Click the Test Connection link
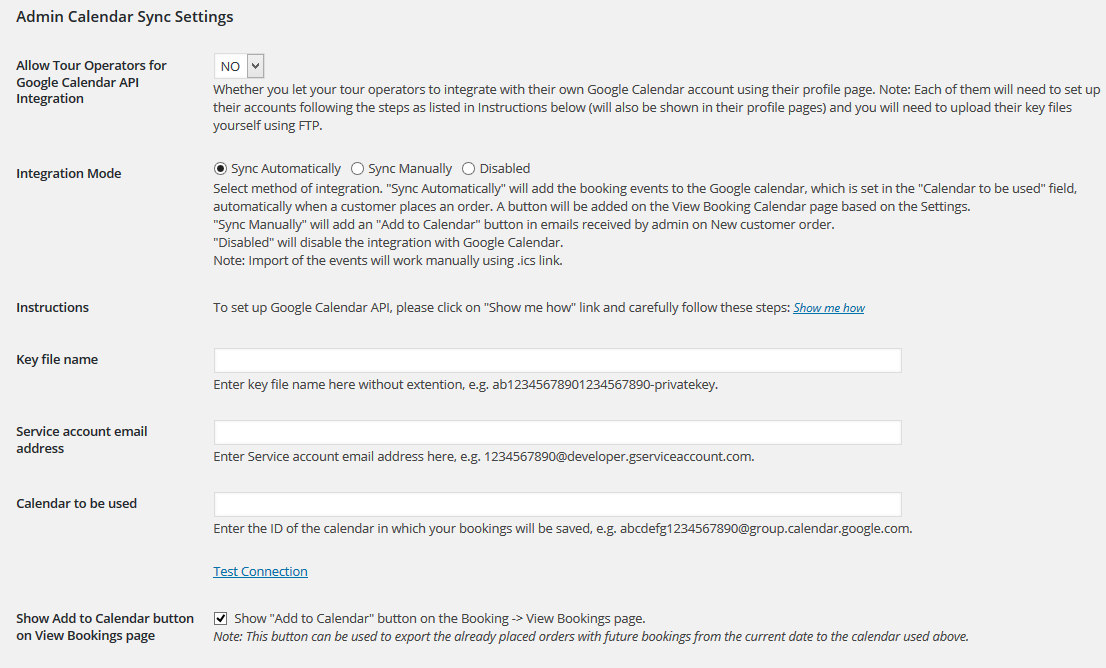 point(260,571)
